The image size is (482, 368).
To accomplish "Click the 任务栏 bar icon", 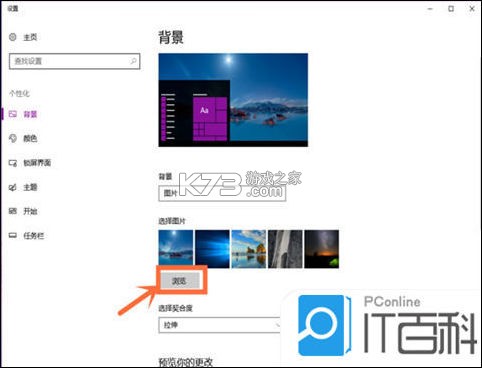I will [x=13, y=236].
